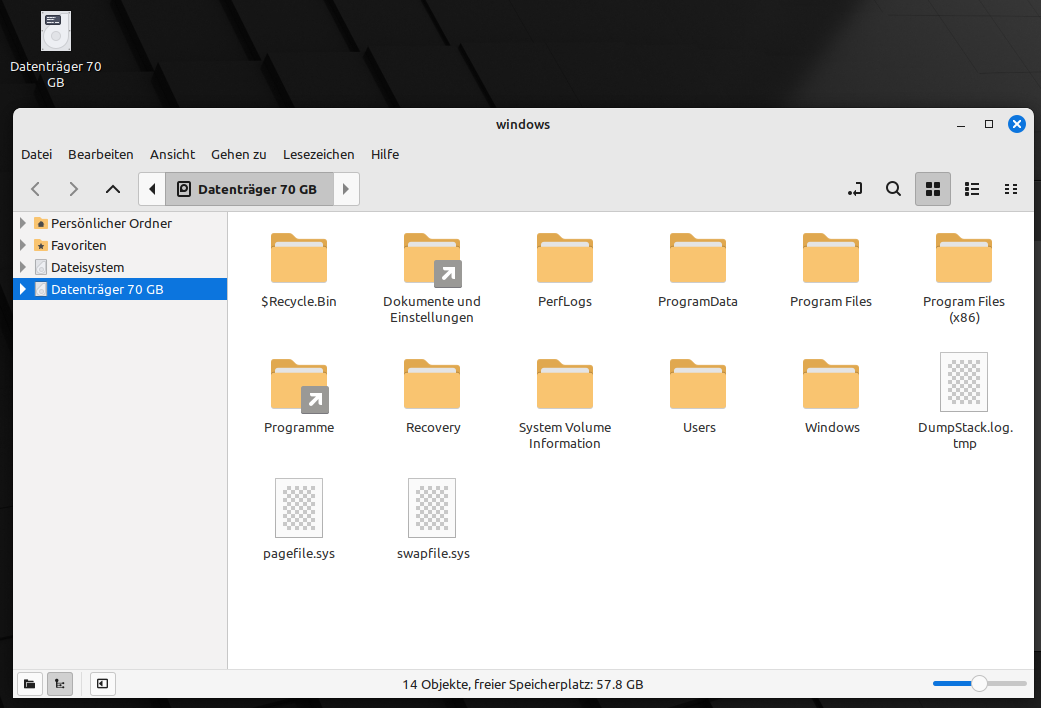The image size is (1041, 708).
Task: Click the status bar free space text
Action: coord(522,684)
